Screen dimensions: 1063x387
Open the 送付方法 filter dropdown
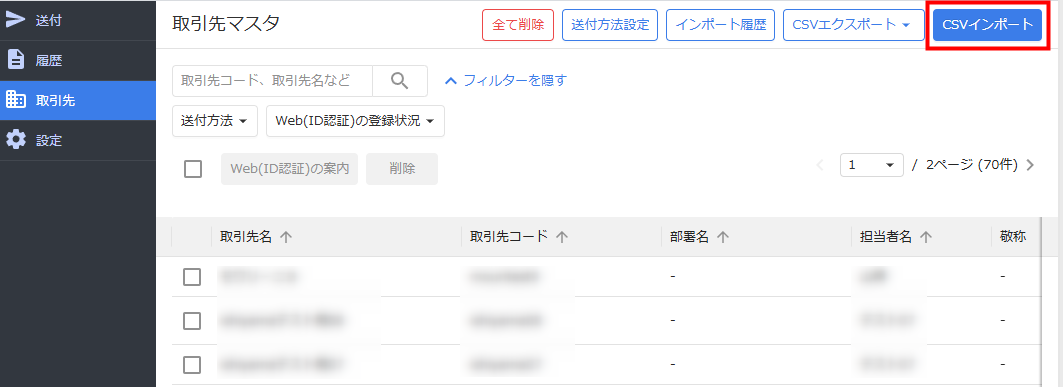pyautogui.click(x=215, y=121)
